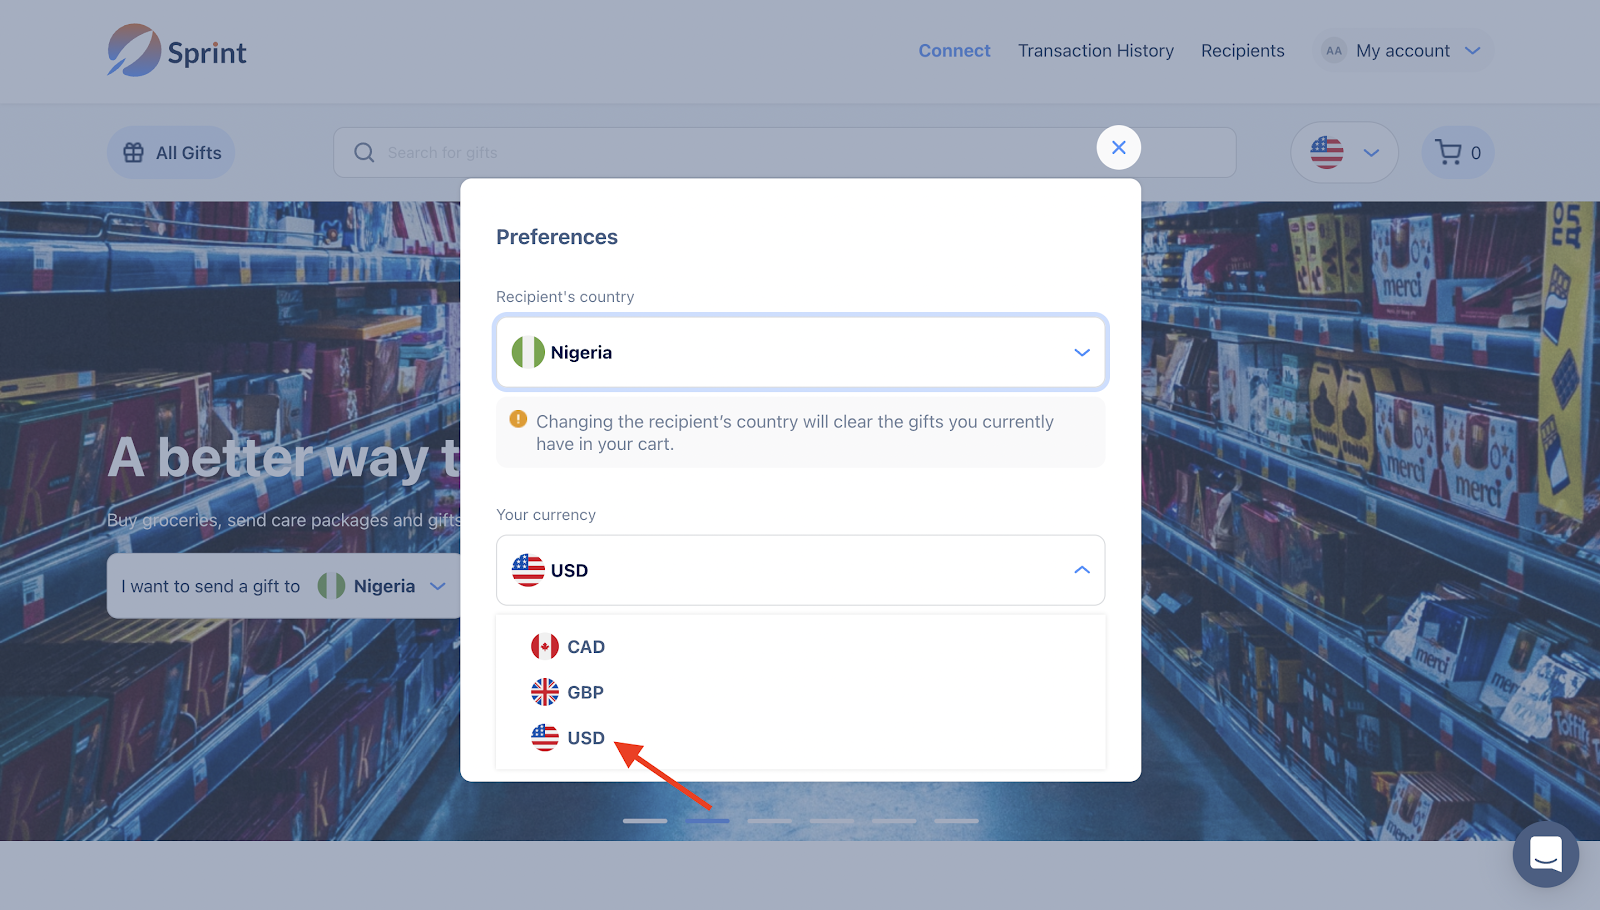
Task: Collapse the Your currency USD dropdown
Action: coord(801,570)
